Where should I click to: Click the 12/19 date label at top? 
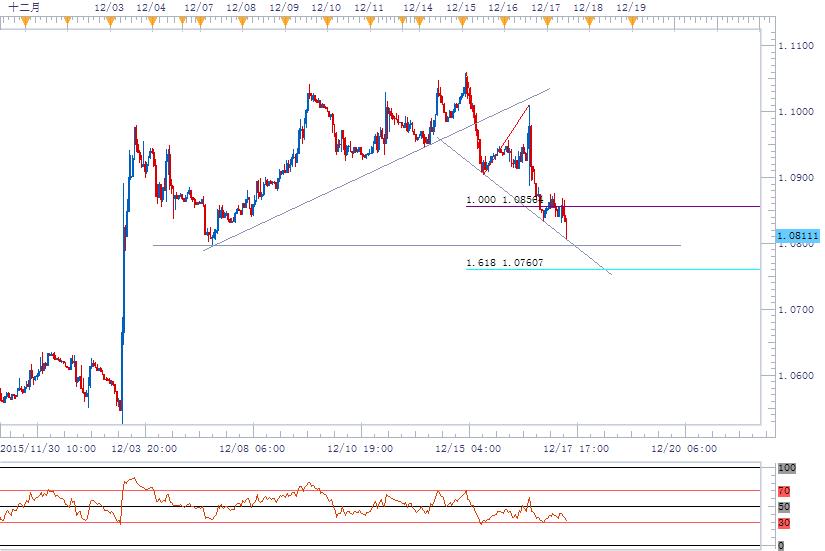click(631, 8)
